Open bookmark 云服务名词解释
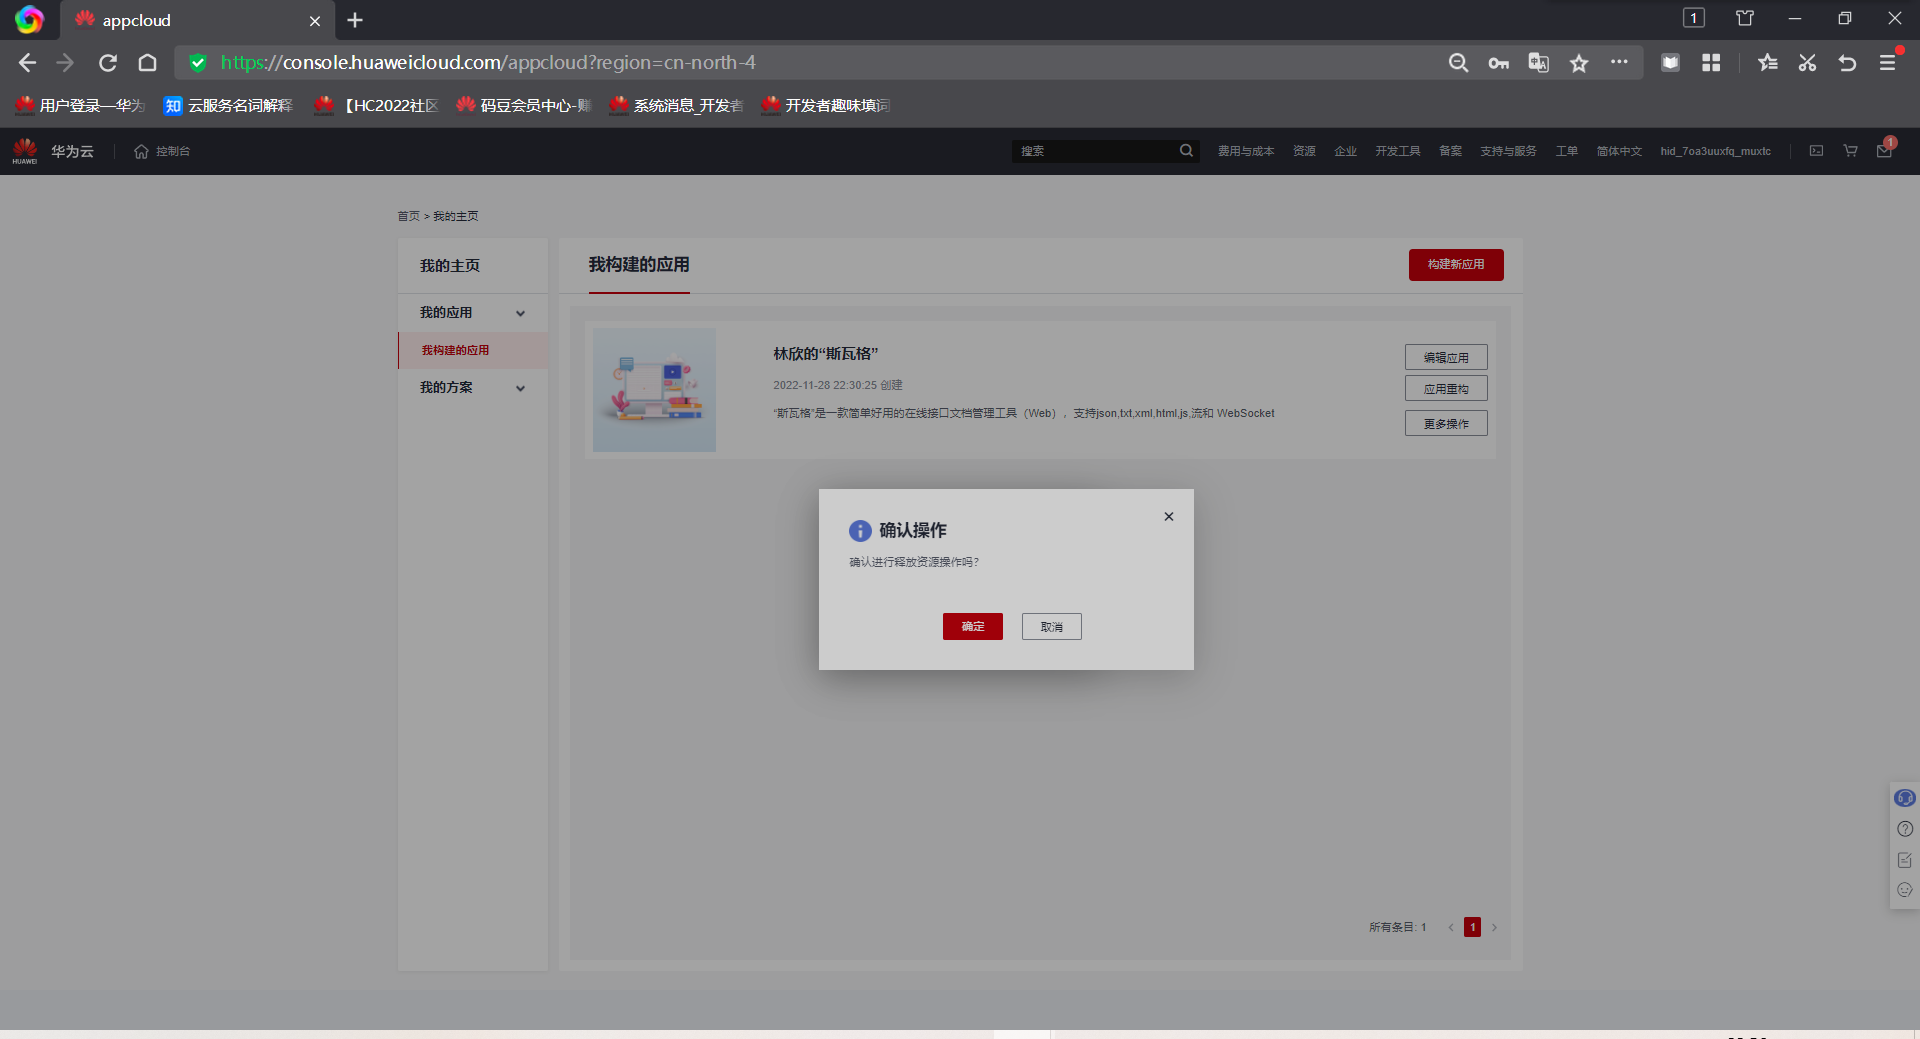Image resolution: width=1920 pixels, height=1039 pixels. pos(228,105)
